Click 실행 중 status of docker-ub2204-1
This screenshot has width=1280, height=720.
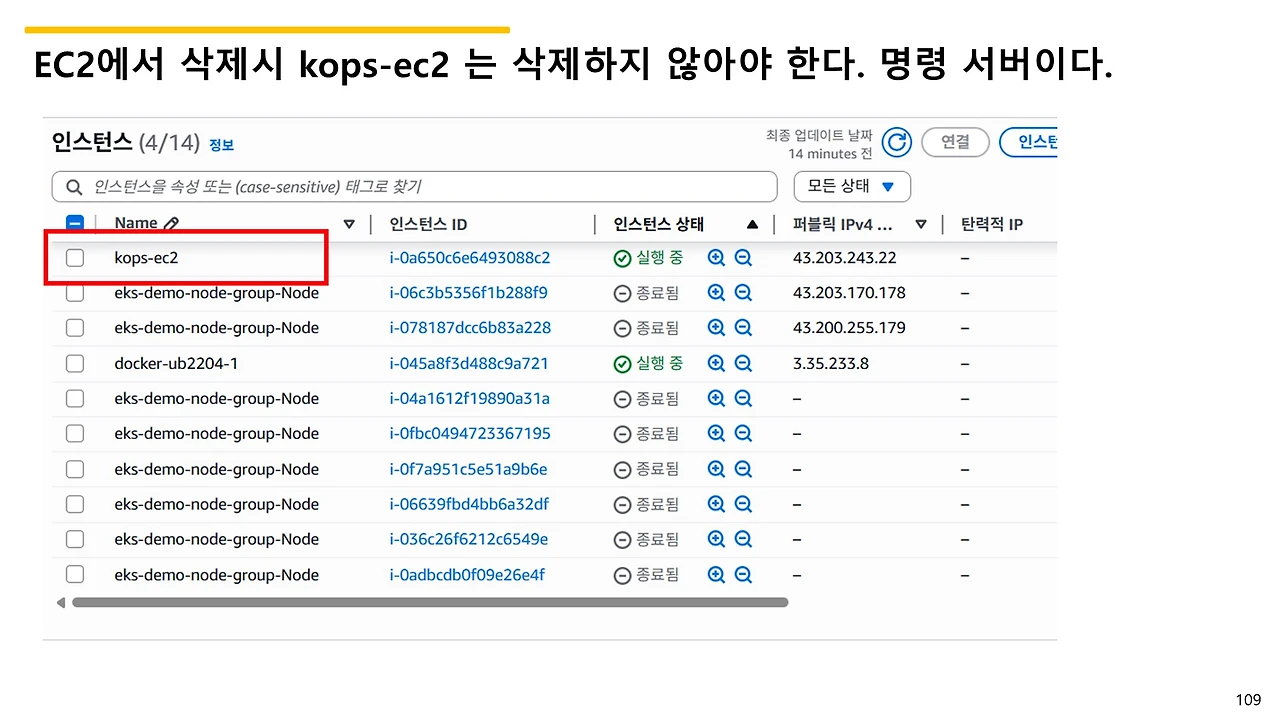(x=648, y=364)
